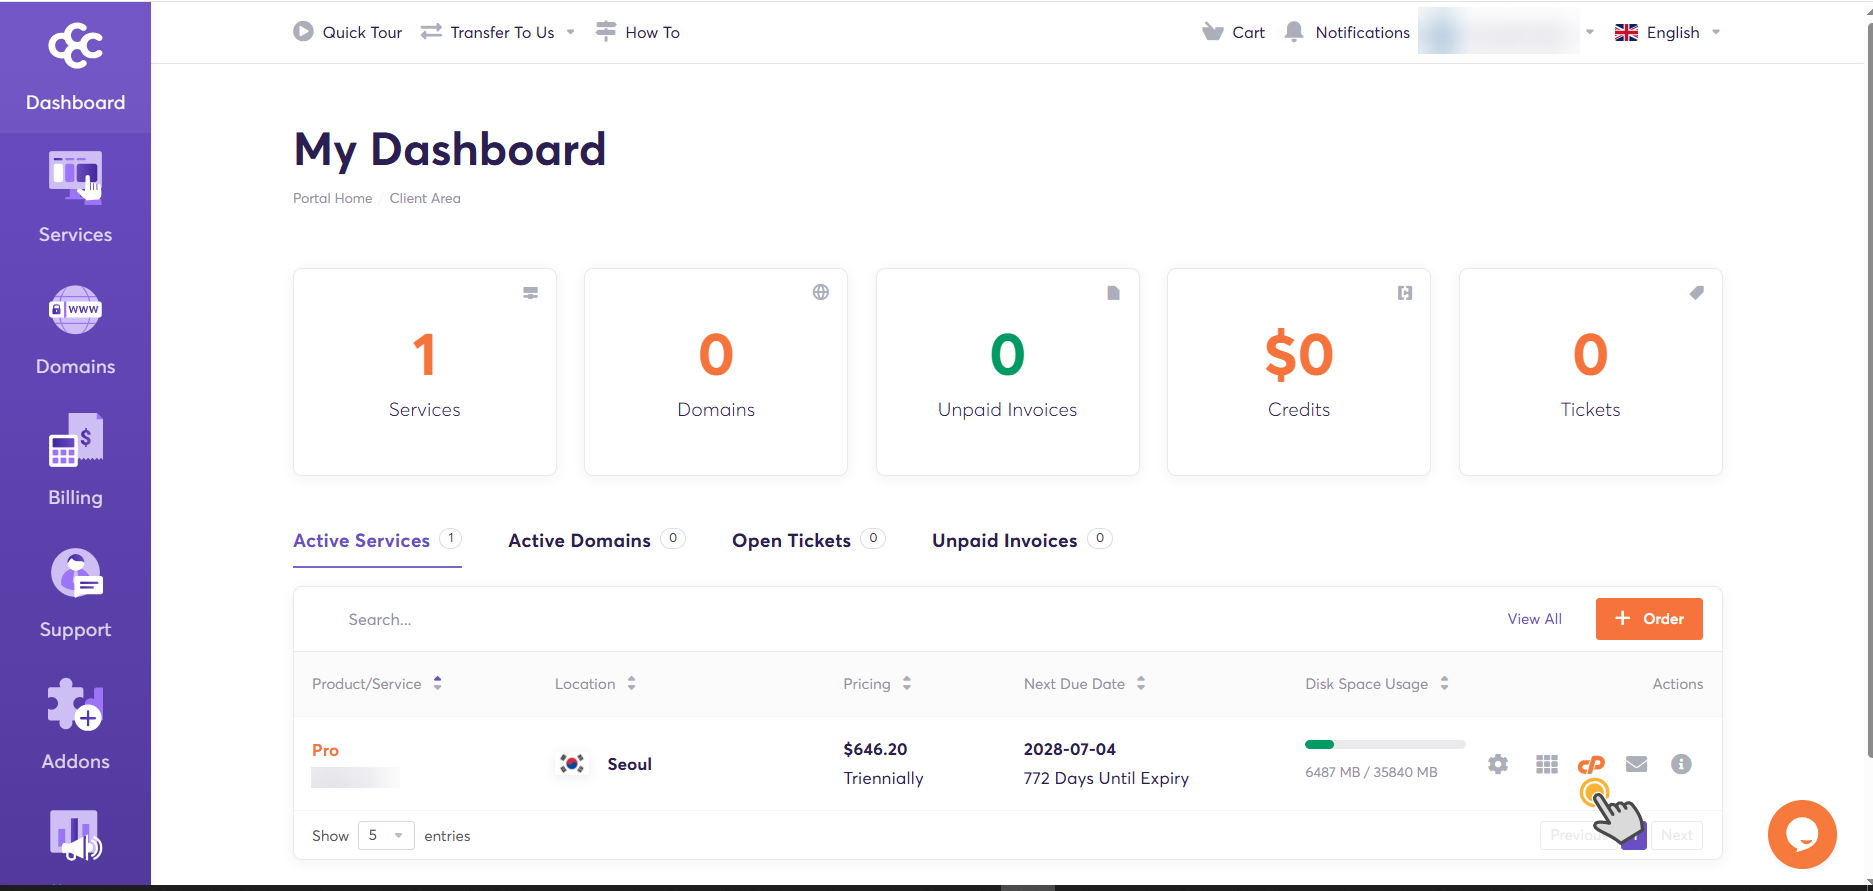The image size is (1873, 891).
Task: Click the View All link
Action: click(1535, 619)
